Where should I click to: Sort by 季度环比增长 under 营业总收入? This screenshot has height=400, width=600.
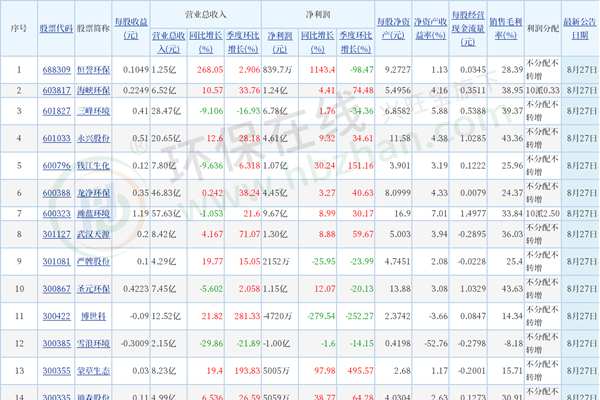coord(243,42)
